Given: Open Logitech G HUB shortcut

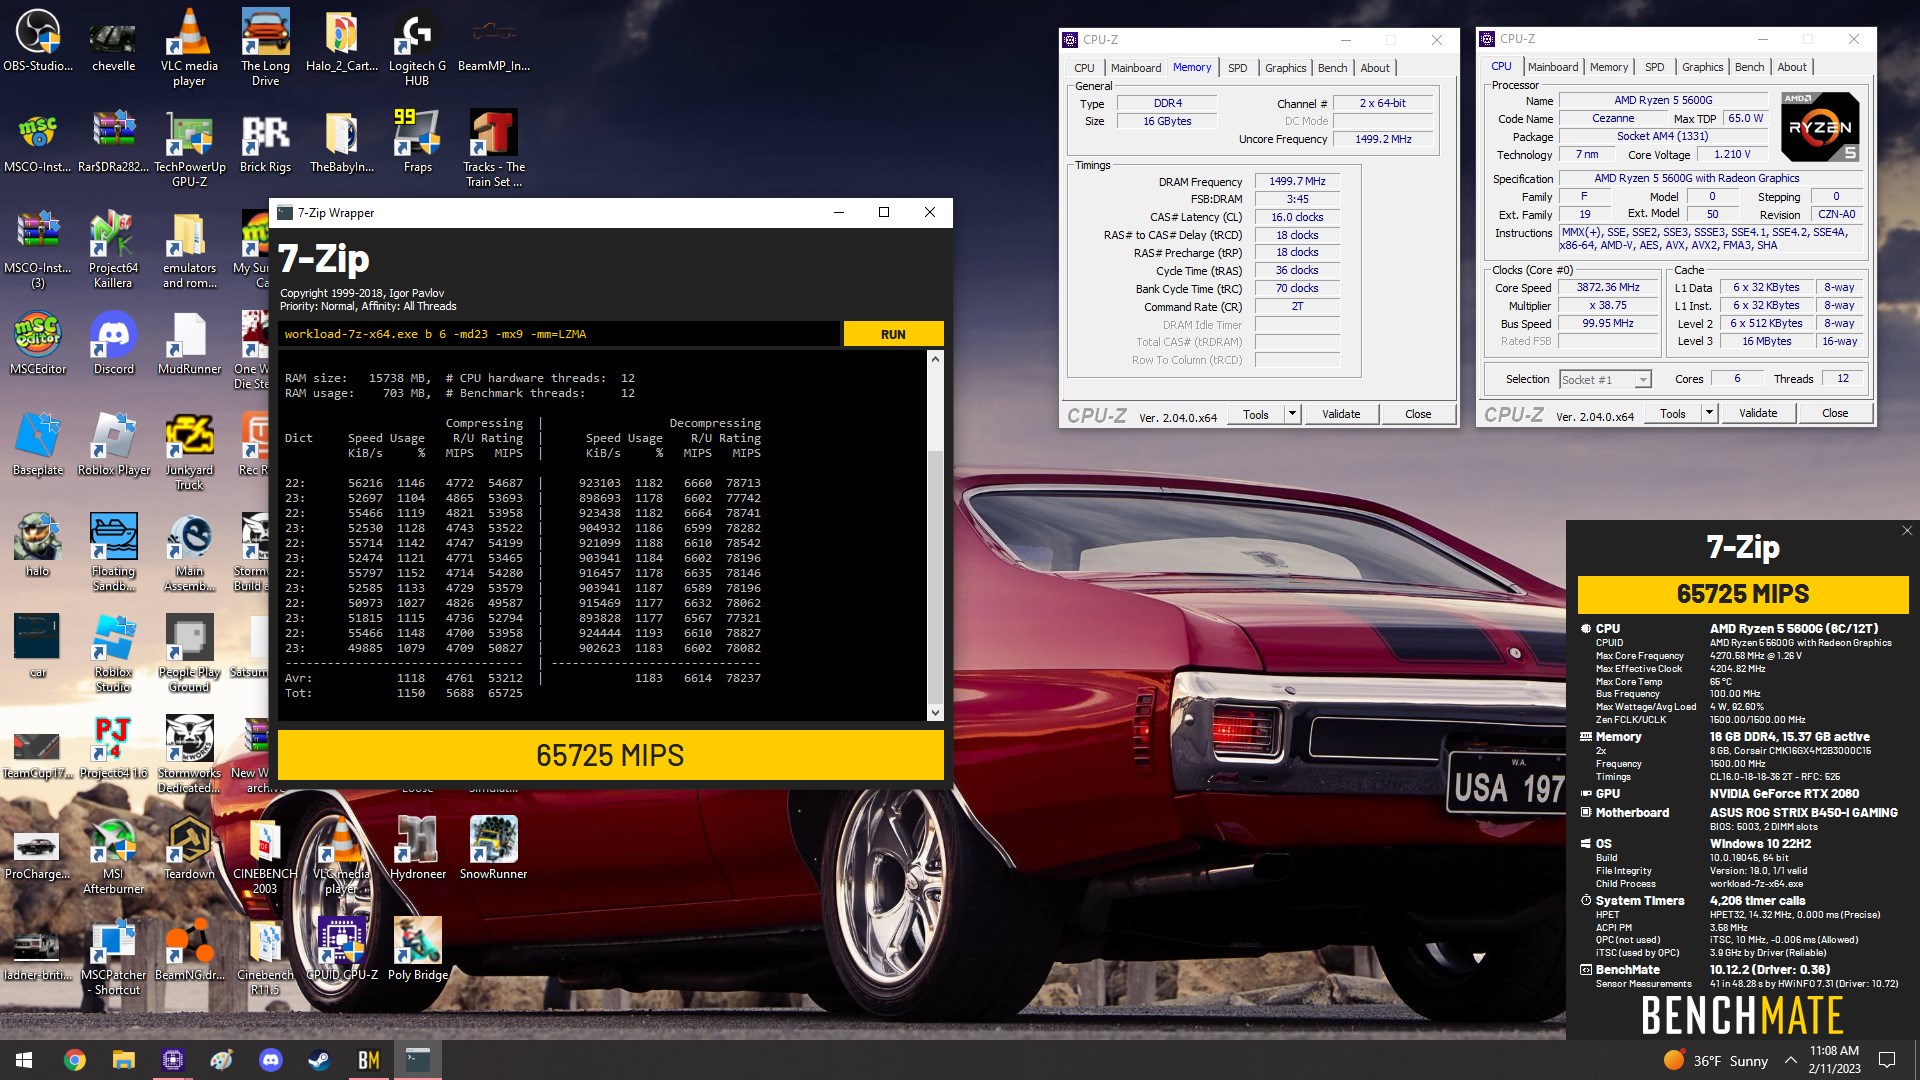Looking at the screenshot, I should click(x=417, y=47).
